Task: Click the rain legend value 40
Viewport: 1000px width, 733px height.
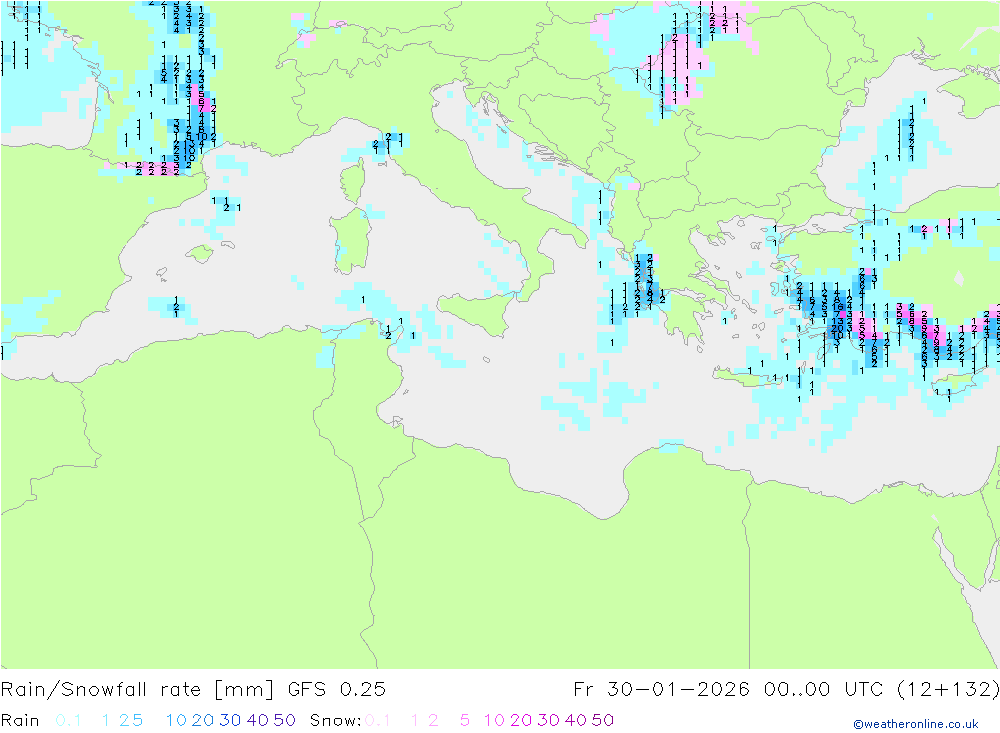Action: (258, 720)
